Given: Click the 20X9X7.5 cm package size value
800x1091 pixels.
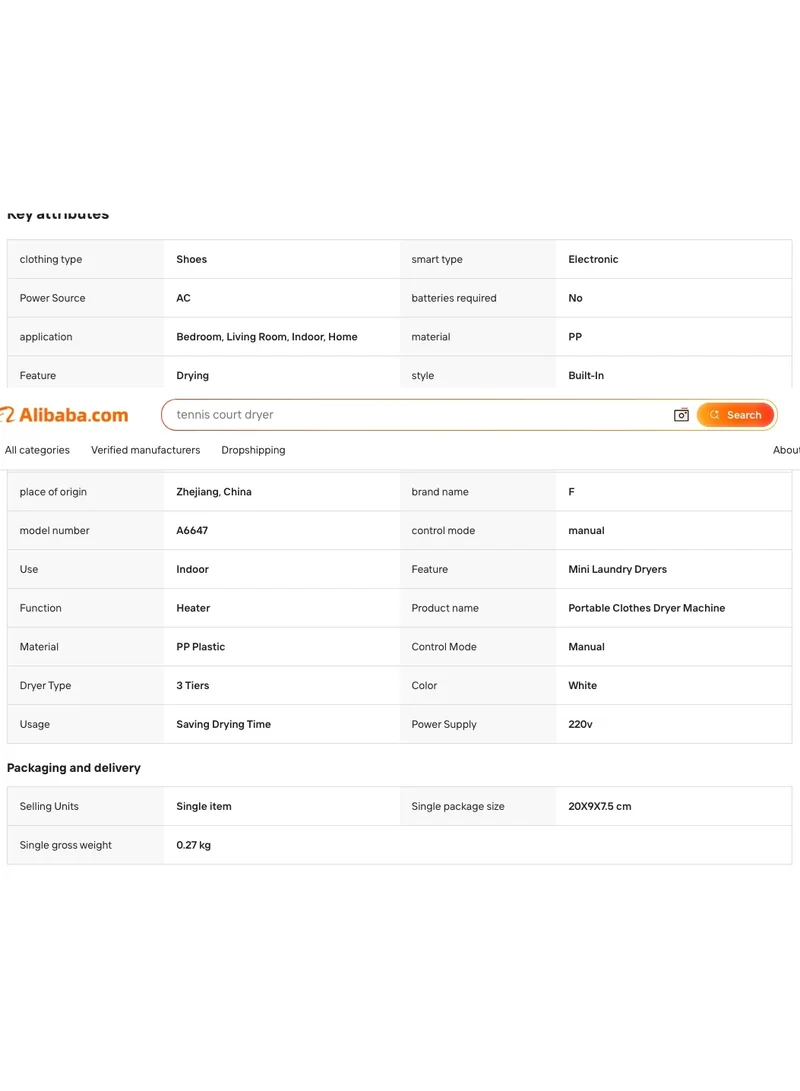Looking at the screenshot, I should point(600,806).
